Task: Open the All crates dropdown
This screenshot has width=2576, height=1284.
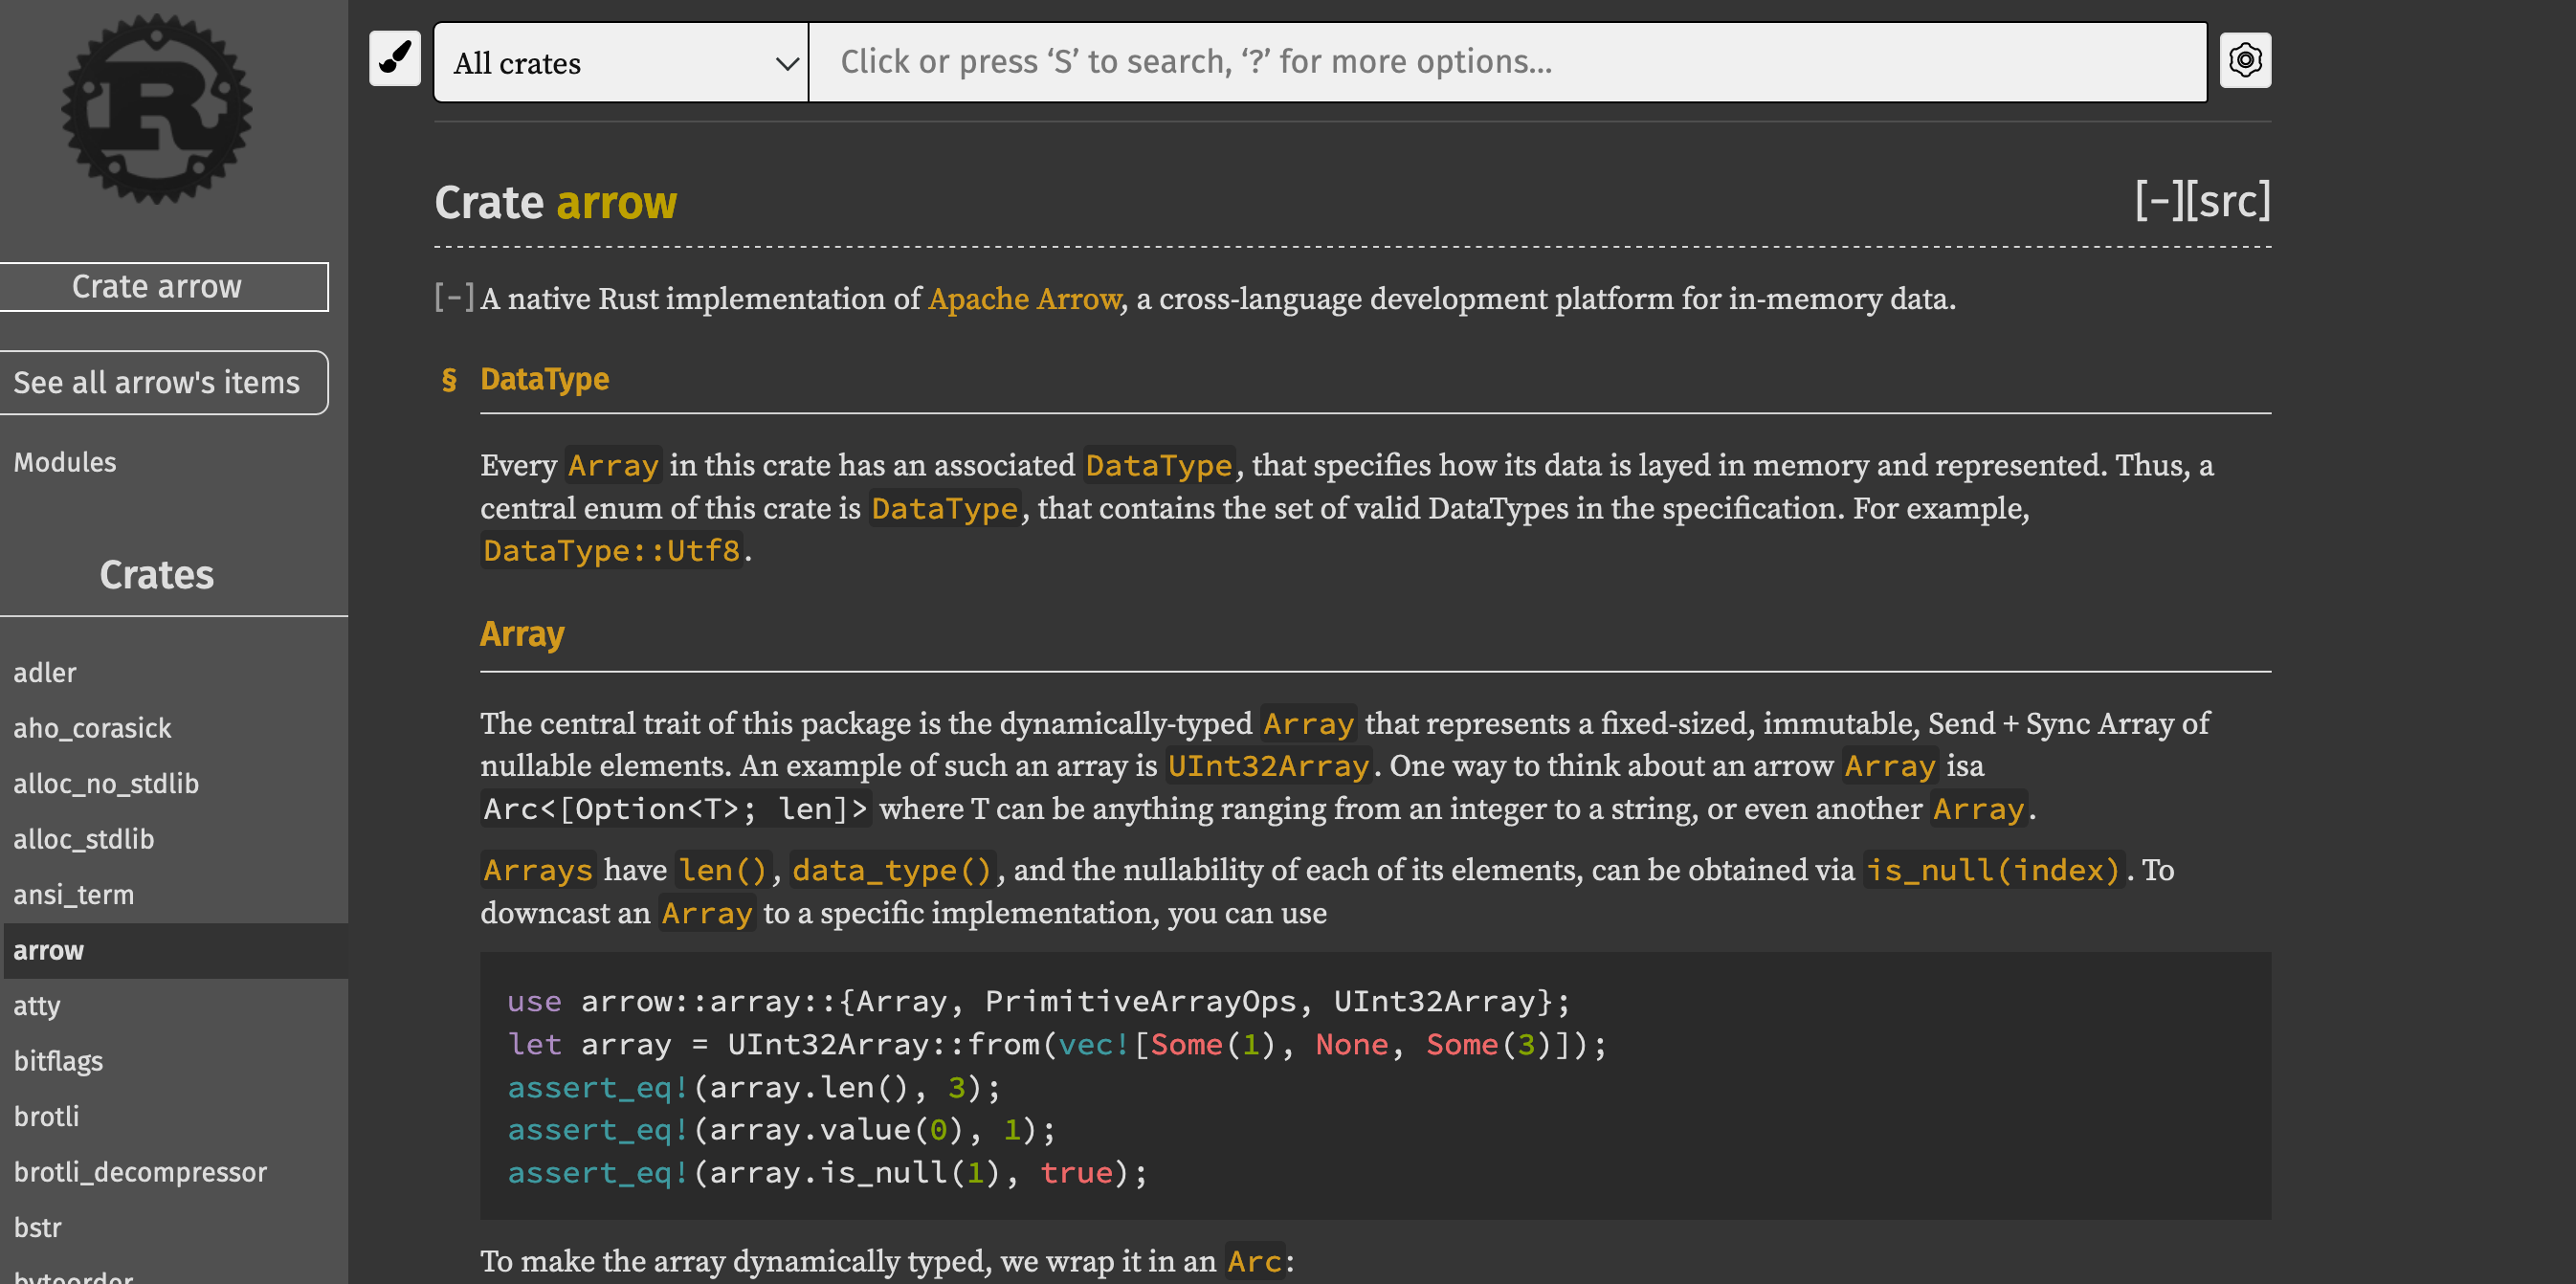Action: pyautogui.click(x=621, y=62)
